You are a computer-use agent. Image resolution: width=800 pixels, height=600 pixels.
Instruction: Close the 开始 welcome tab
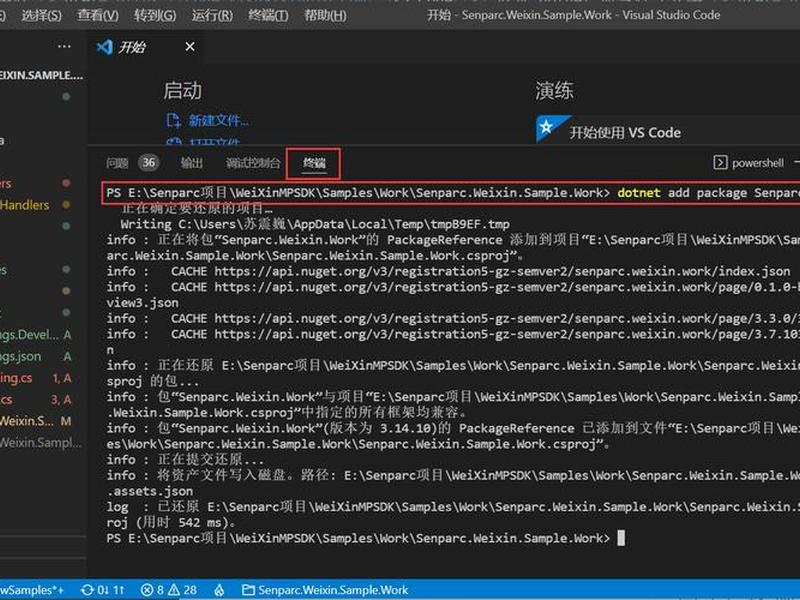pyautogui.click(x=190, y=47)
